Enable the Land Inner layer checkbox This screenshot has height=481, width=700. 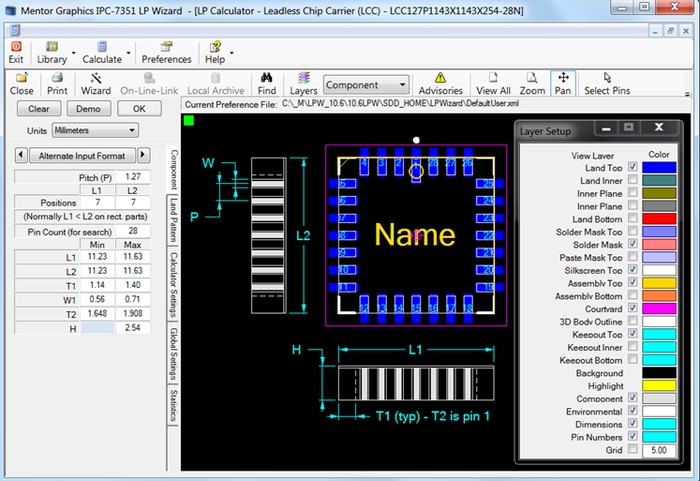633,180
